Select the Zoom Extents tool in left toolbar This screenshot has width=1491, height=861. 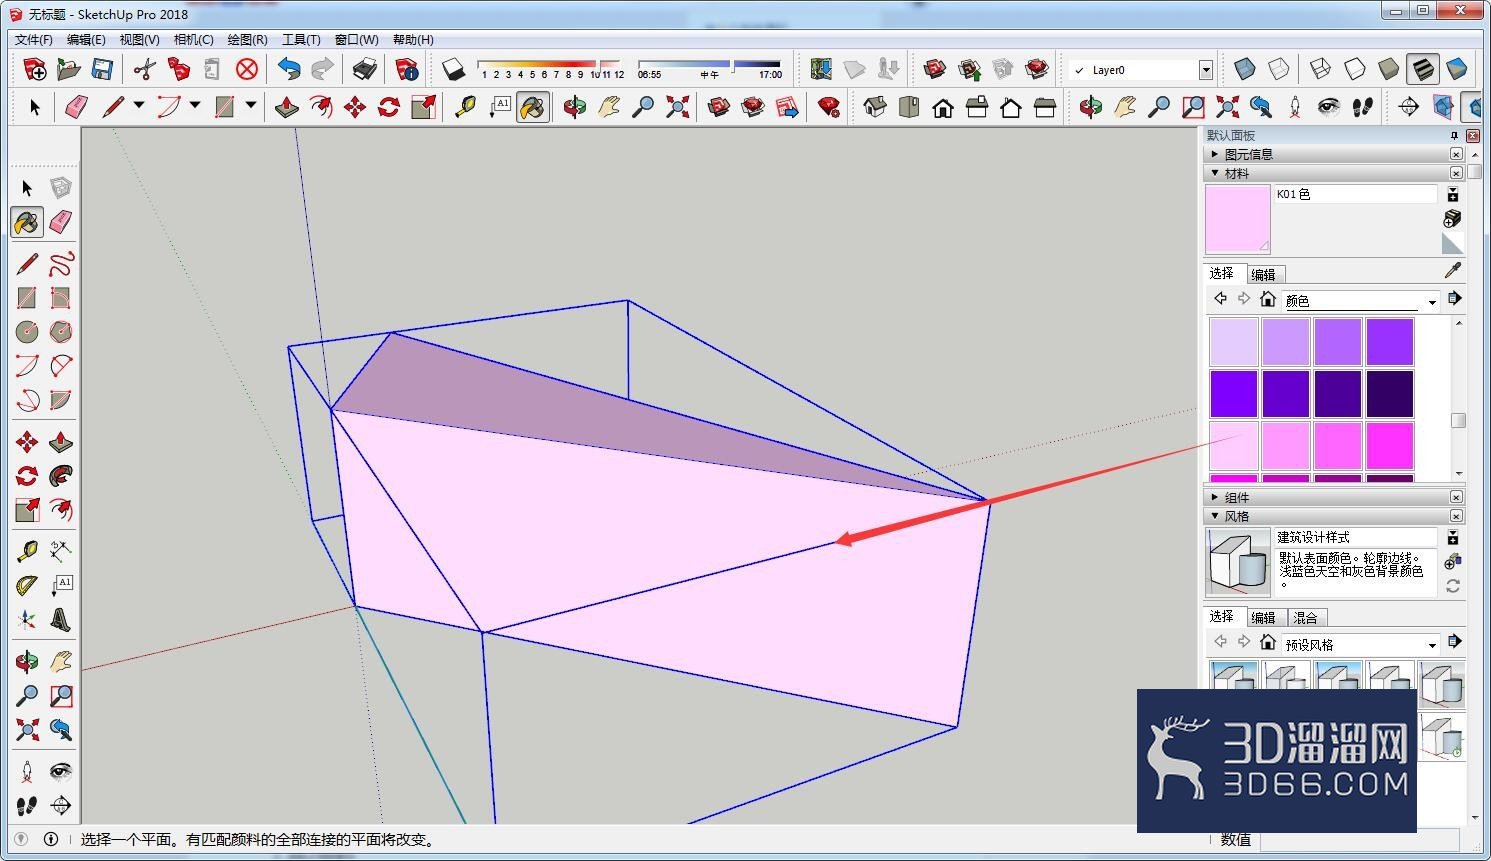pos(27,729)
